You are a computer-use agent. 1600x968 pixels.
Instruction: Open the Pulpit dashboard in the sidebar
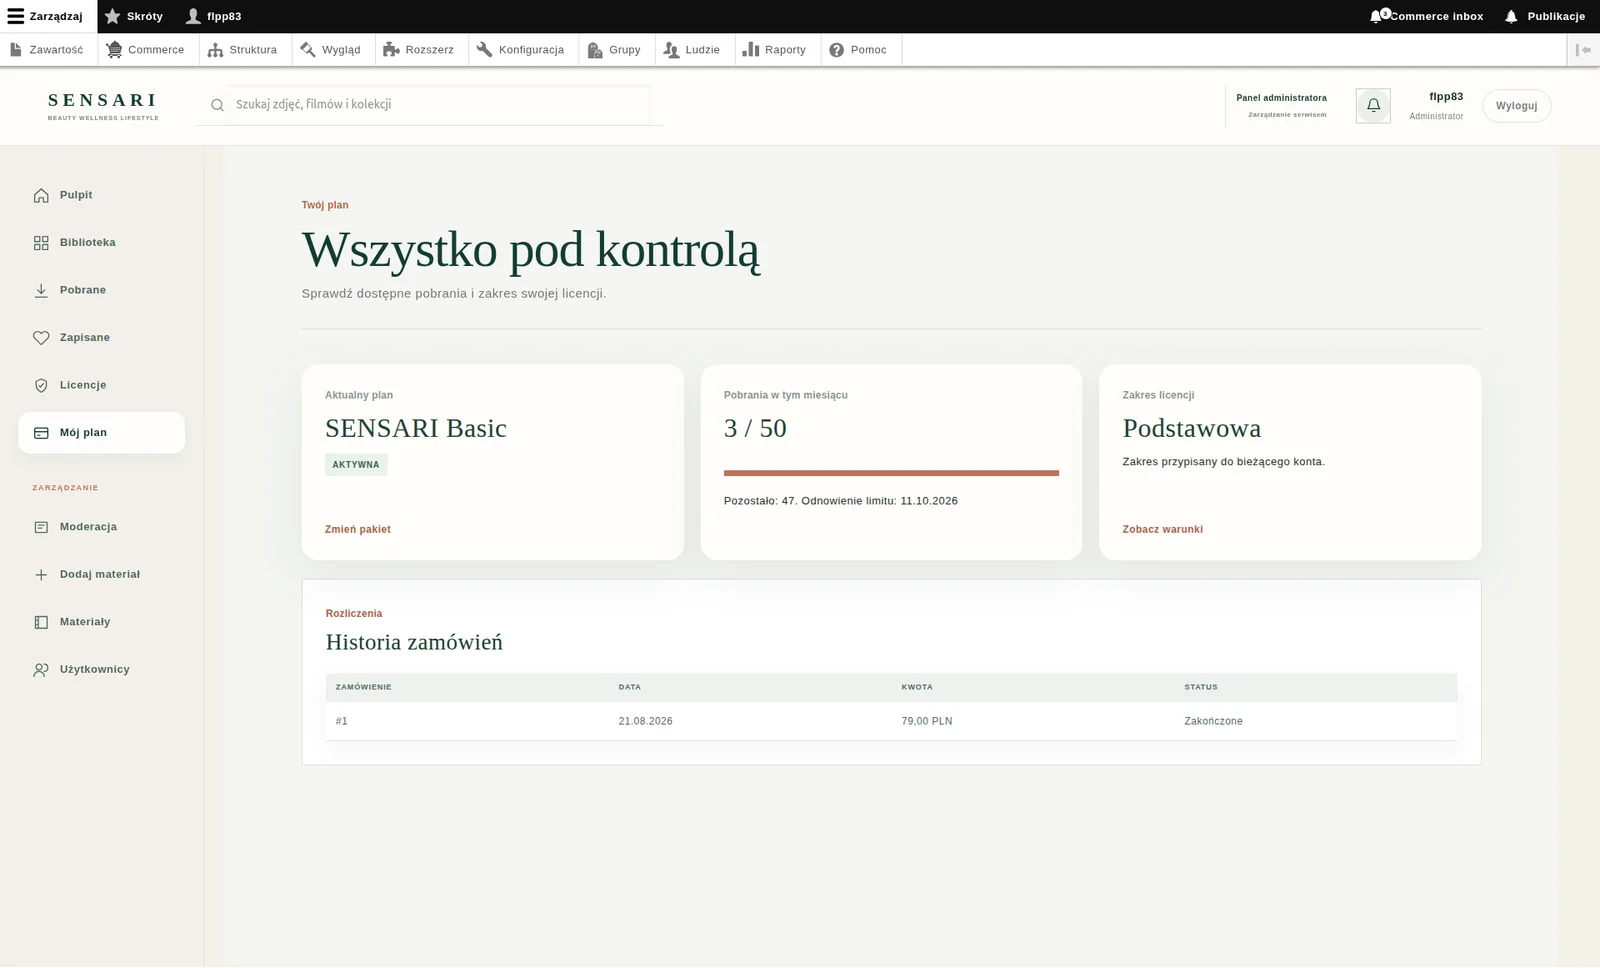pyautogui.click(x=101, y=195)
